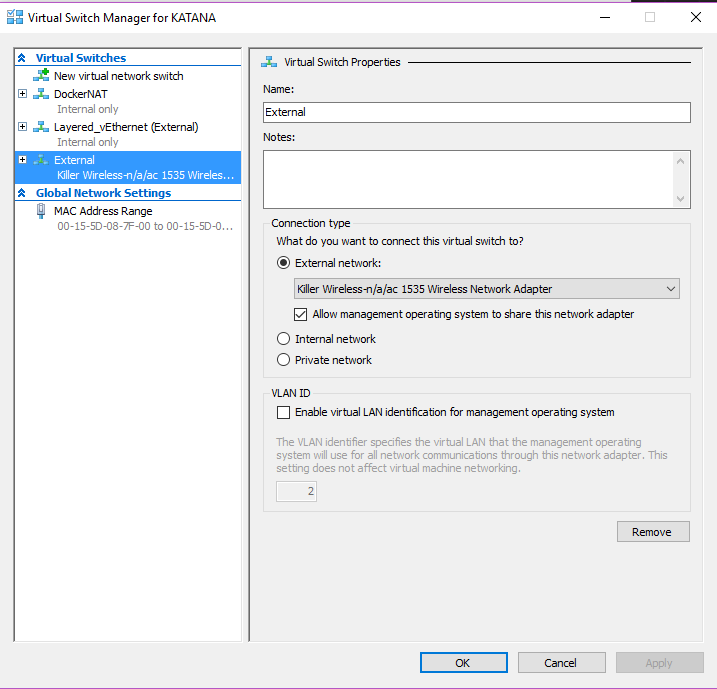
Task: Confirm with the OK button
Action: (464, 663)
